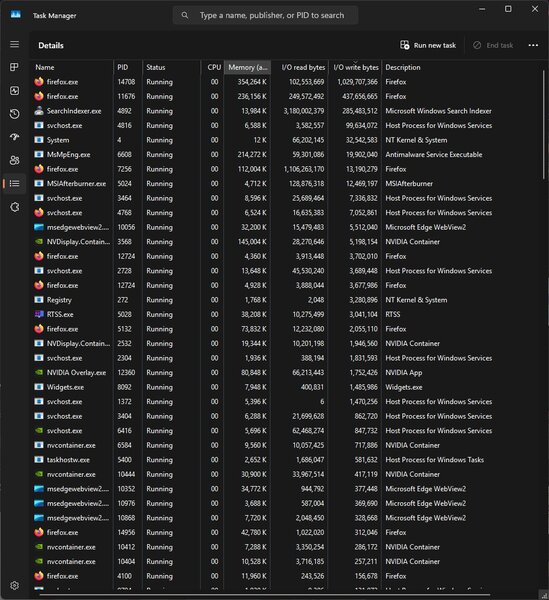549x600 pixels.
Task: Open the App history icon
Action: point(15,114)
